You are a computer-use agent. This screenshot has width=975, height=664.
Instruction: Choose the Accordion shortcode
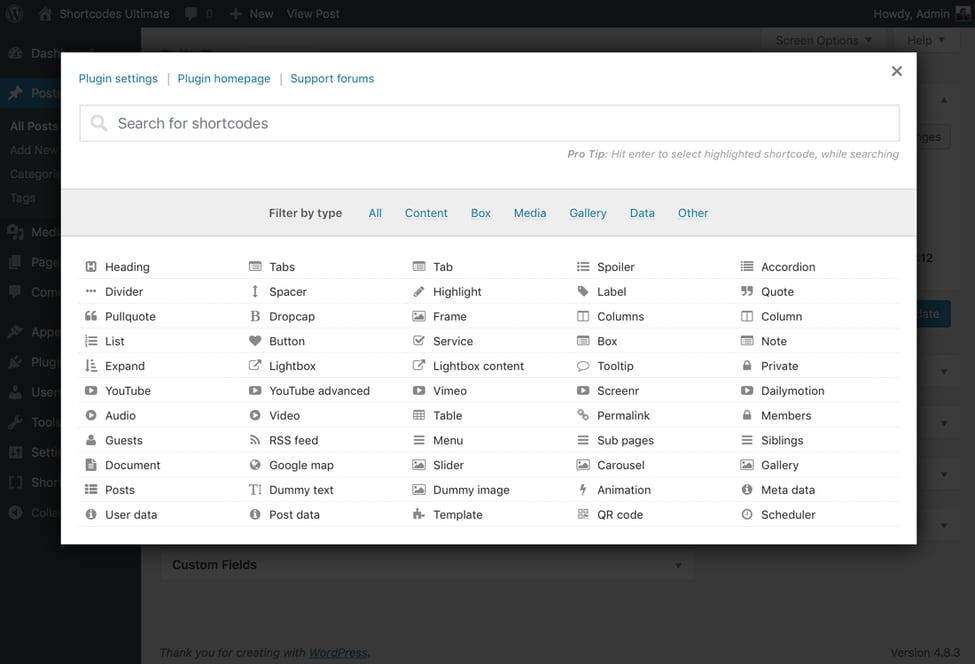[789, 266]
